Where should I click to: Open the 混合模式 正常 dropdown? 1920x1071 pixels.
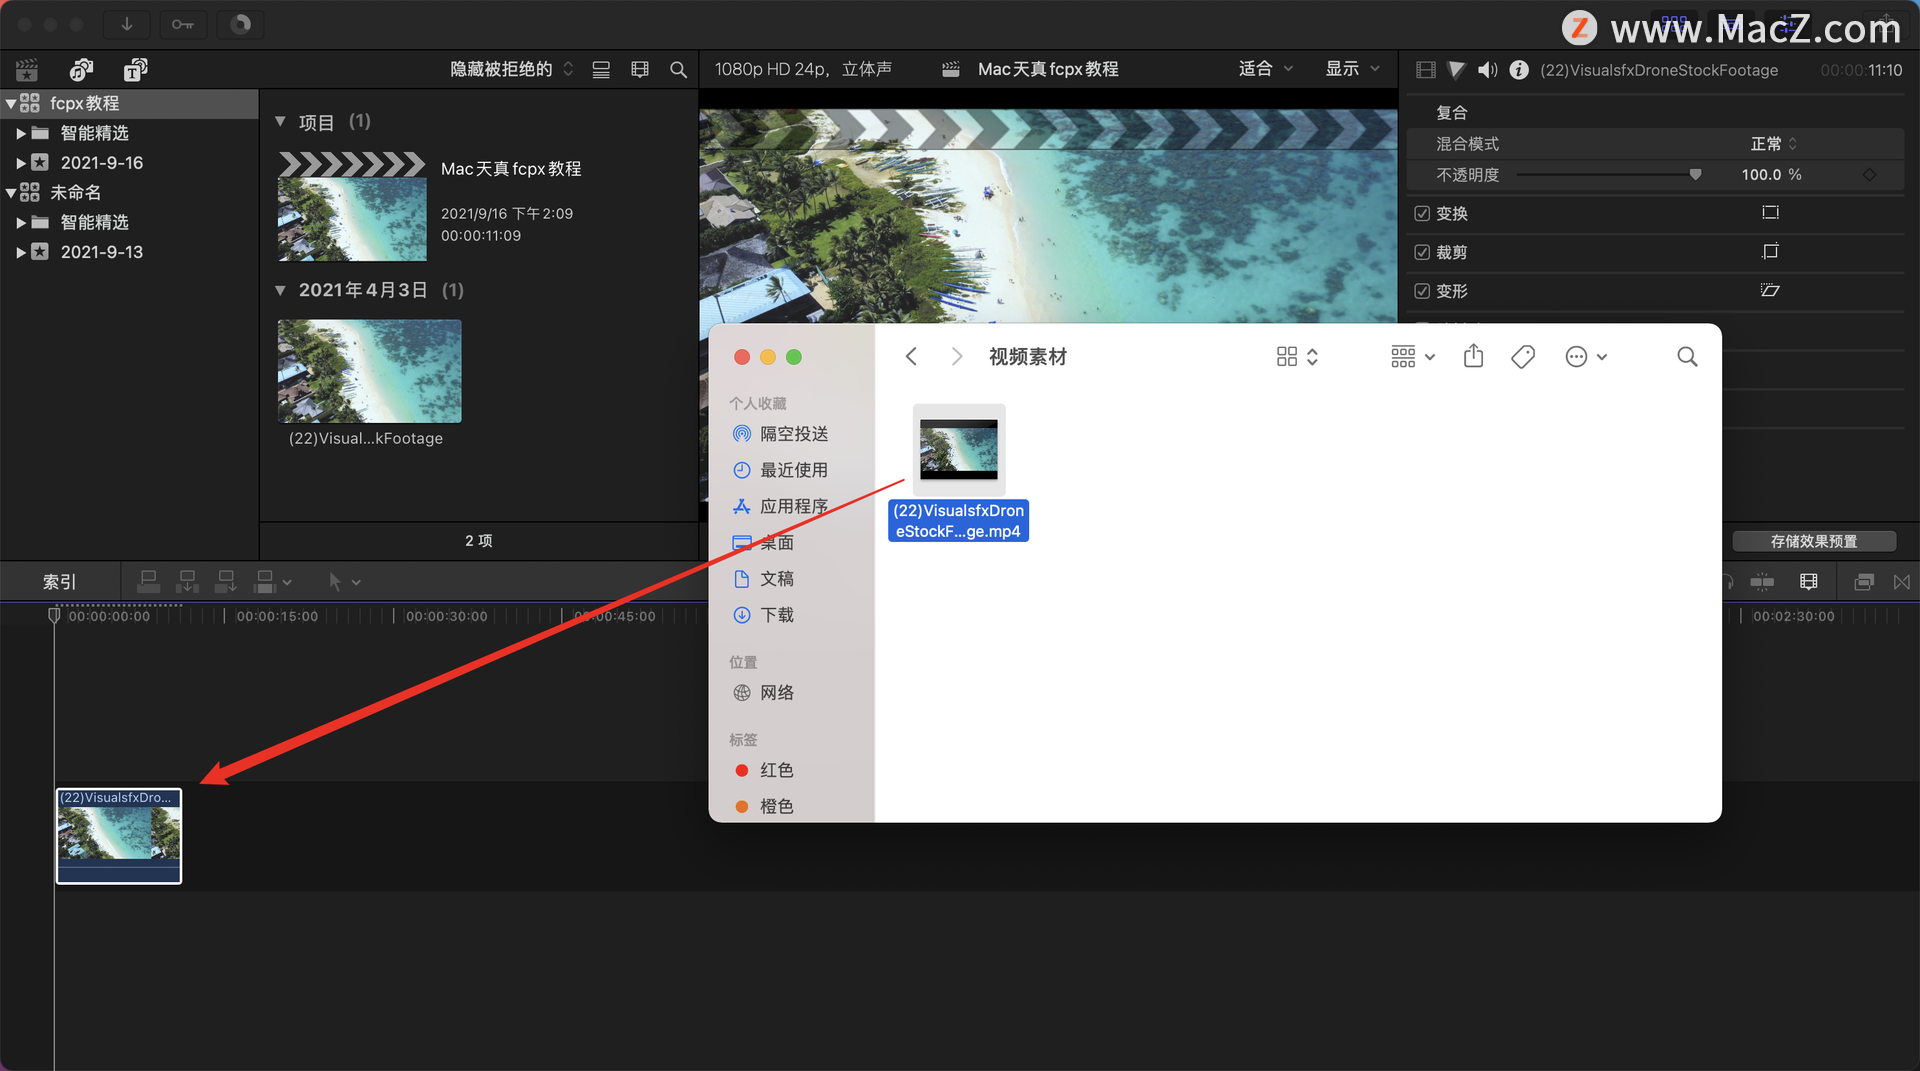(x=1774, y=144)
